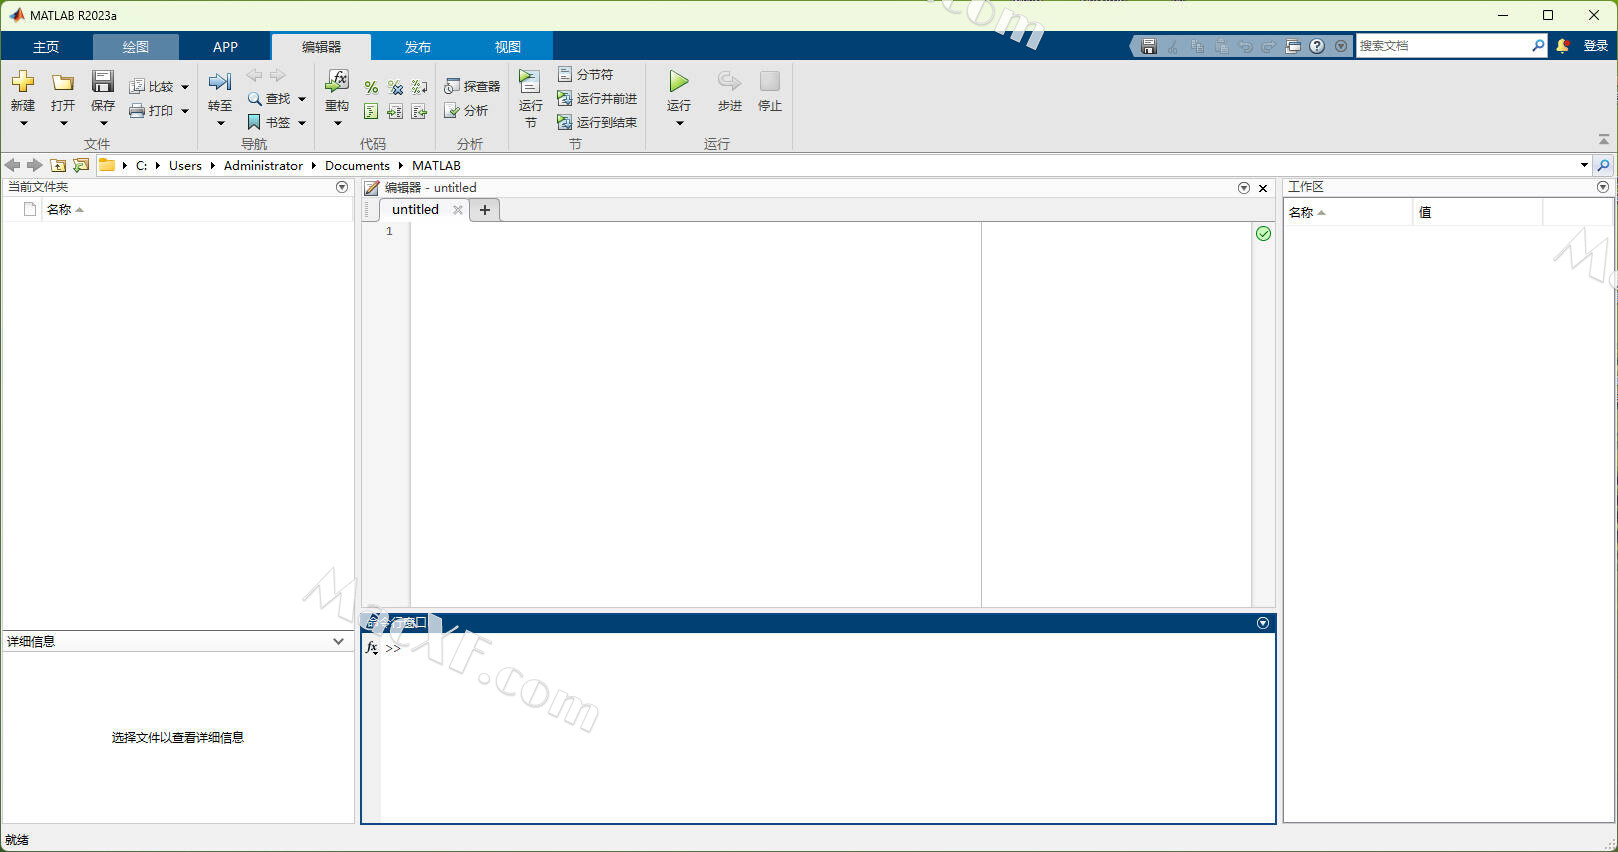Select the untitled editor file tab
Viewport: 1618px width, 852px height.
pyautogui.click(x=415, y=209)
